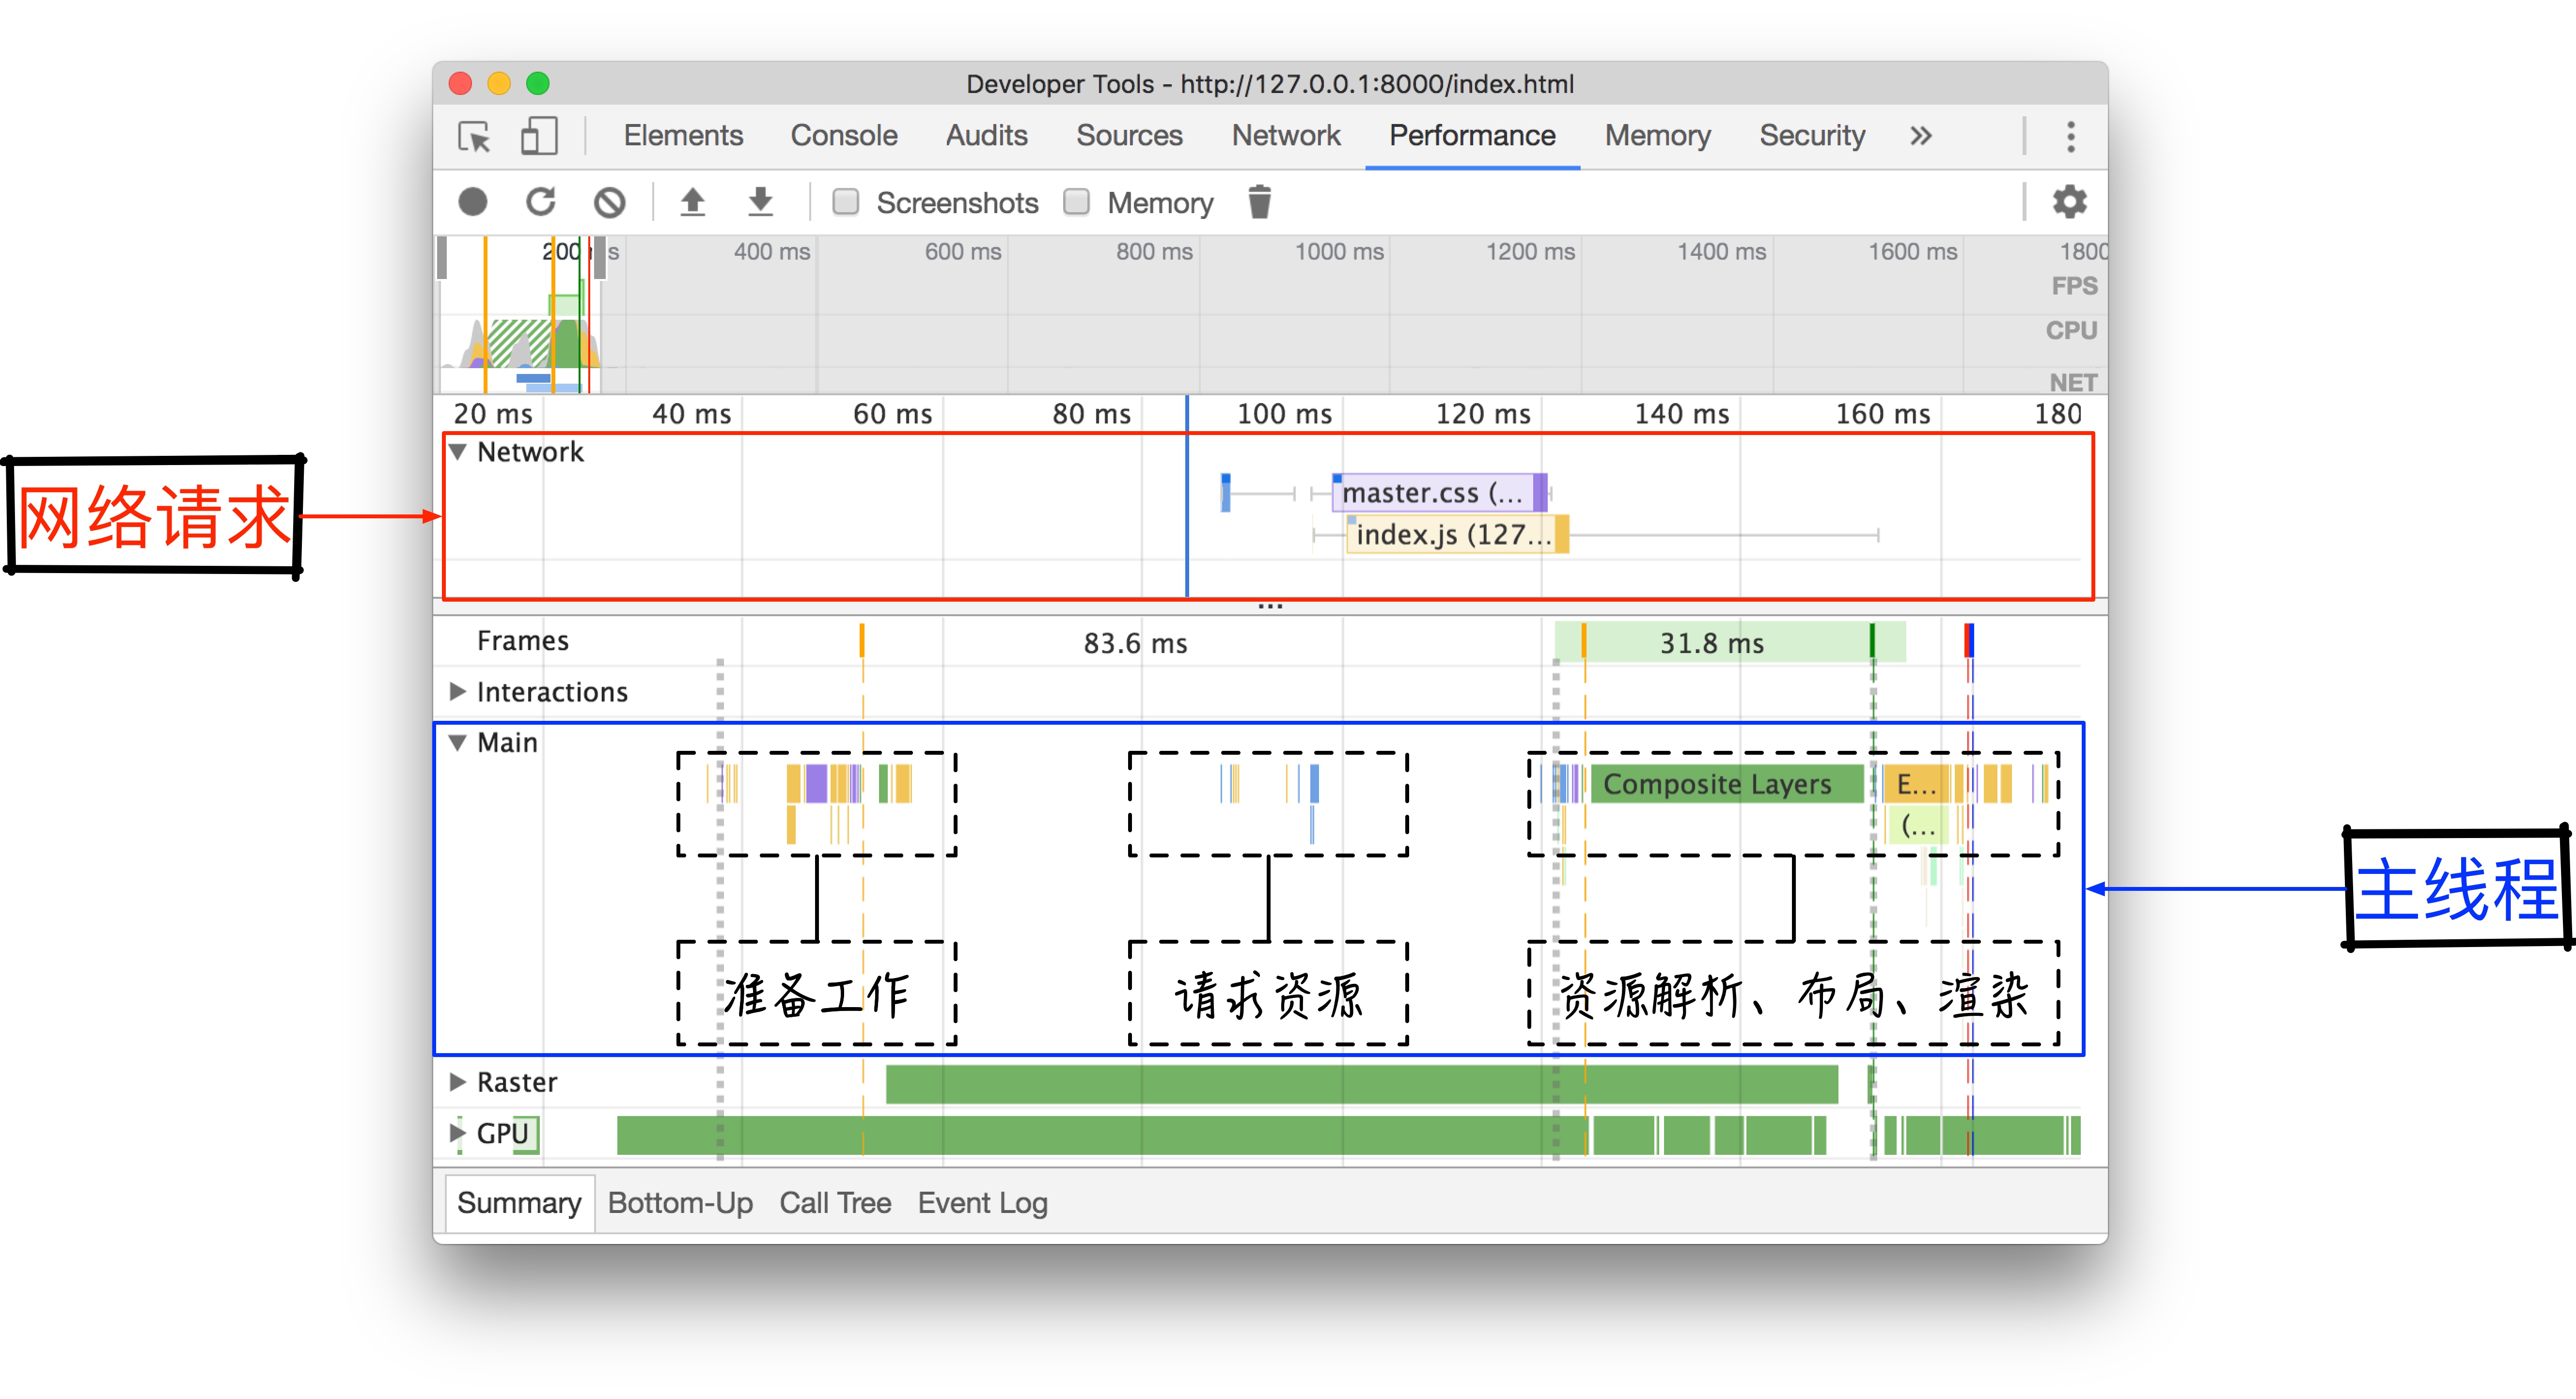Start recording with the record button
Screen dimensions: 2576x1399
(x=473, y=203)
